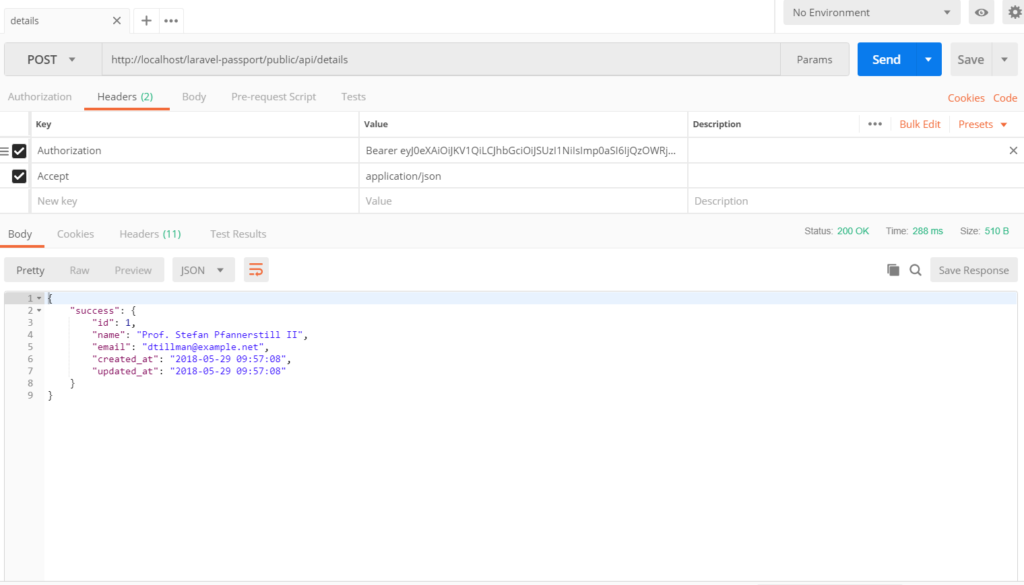Toggle line wrapping in the response viewer
1024x585 pixels.
(255, 269)
